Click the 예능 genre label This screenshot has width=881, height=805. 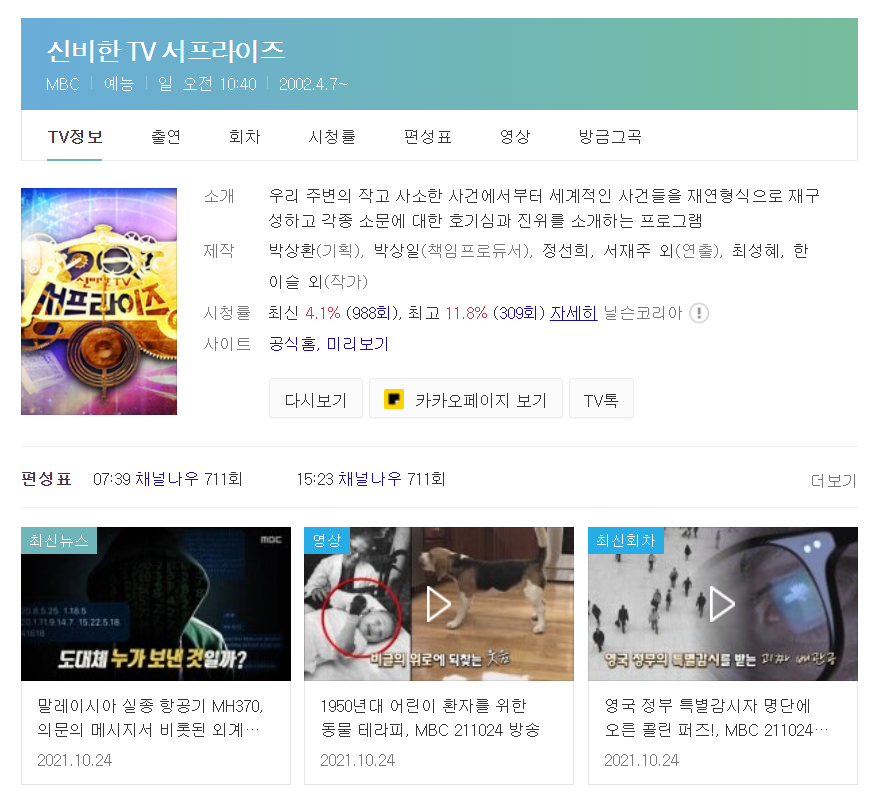(119, 84)
